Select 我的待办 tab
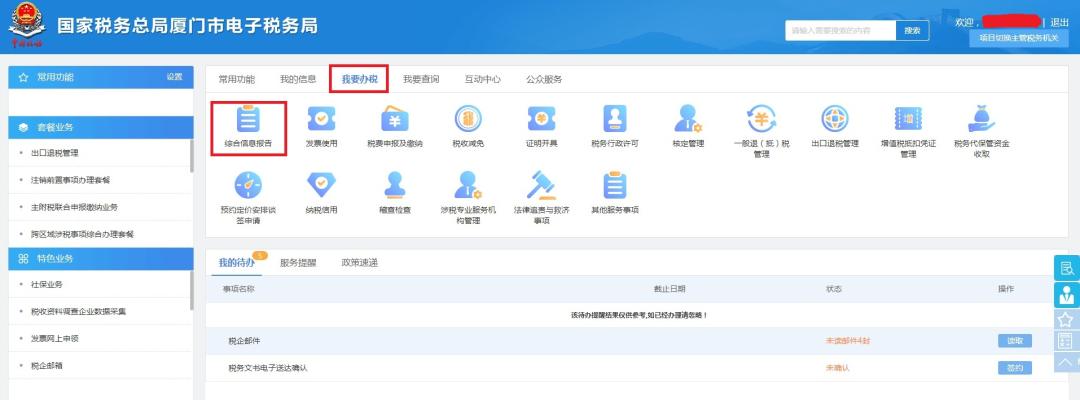 [x=236, y=262]
